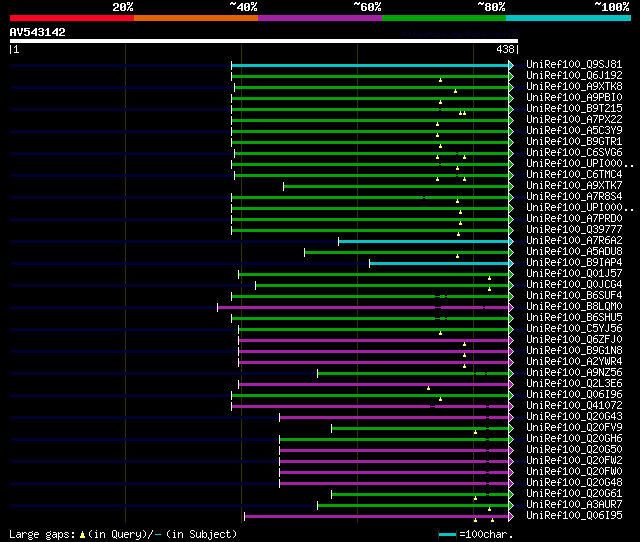This screenshot has width=640, height=542.
Task: Click the yellow gap marker on Q0JCG4 row
Action: click(x=489, y=289)
